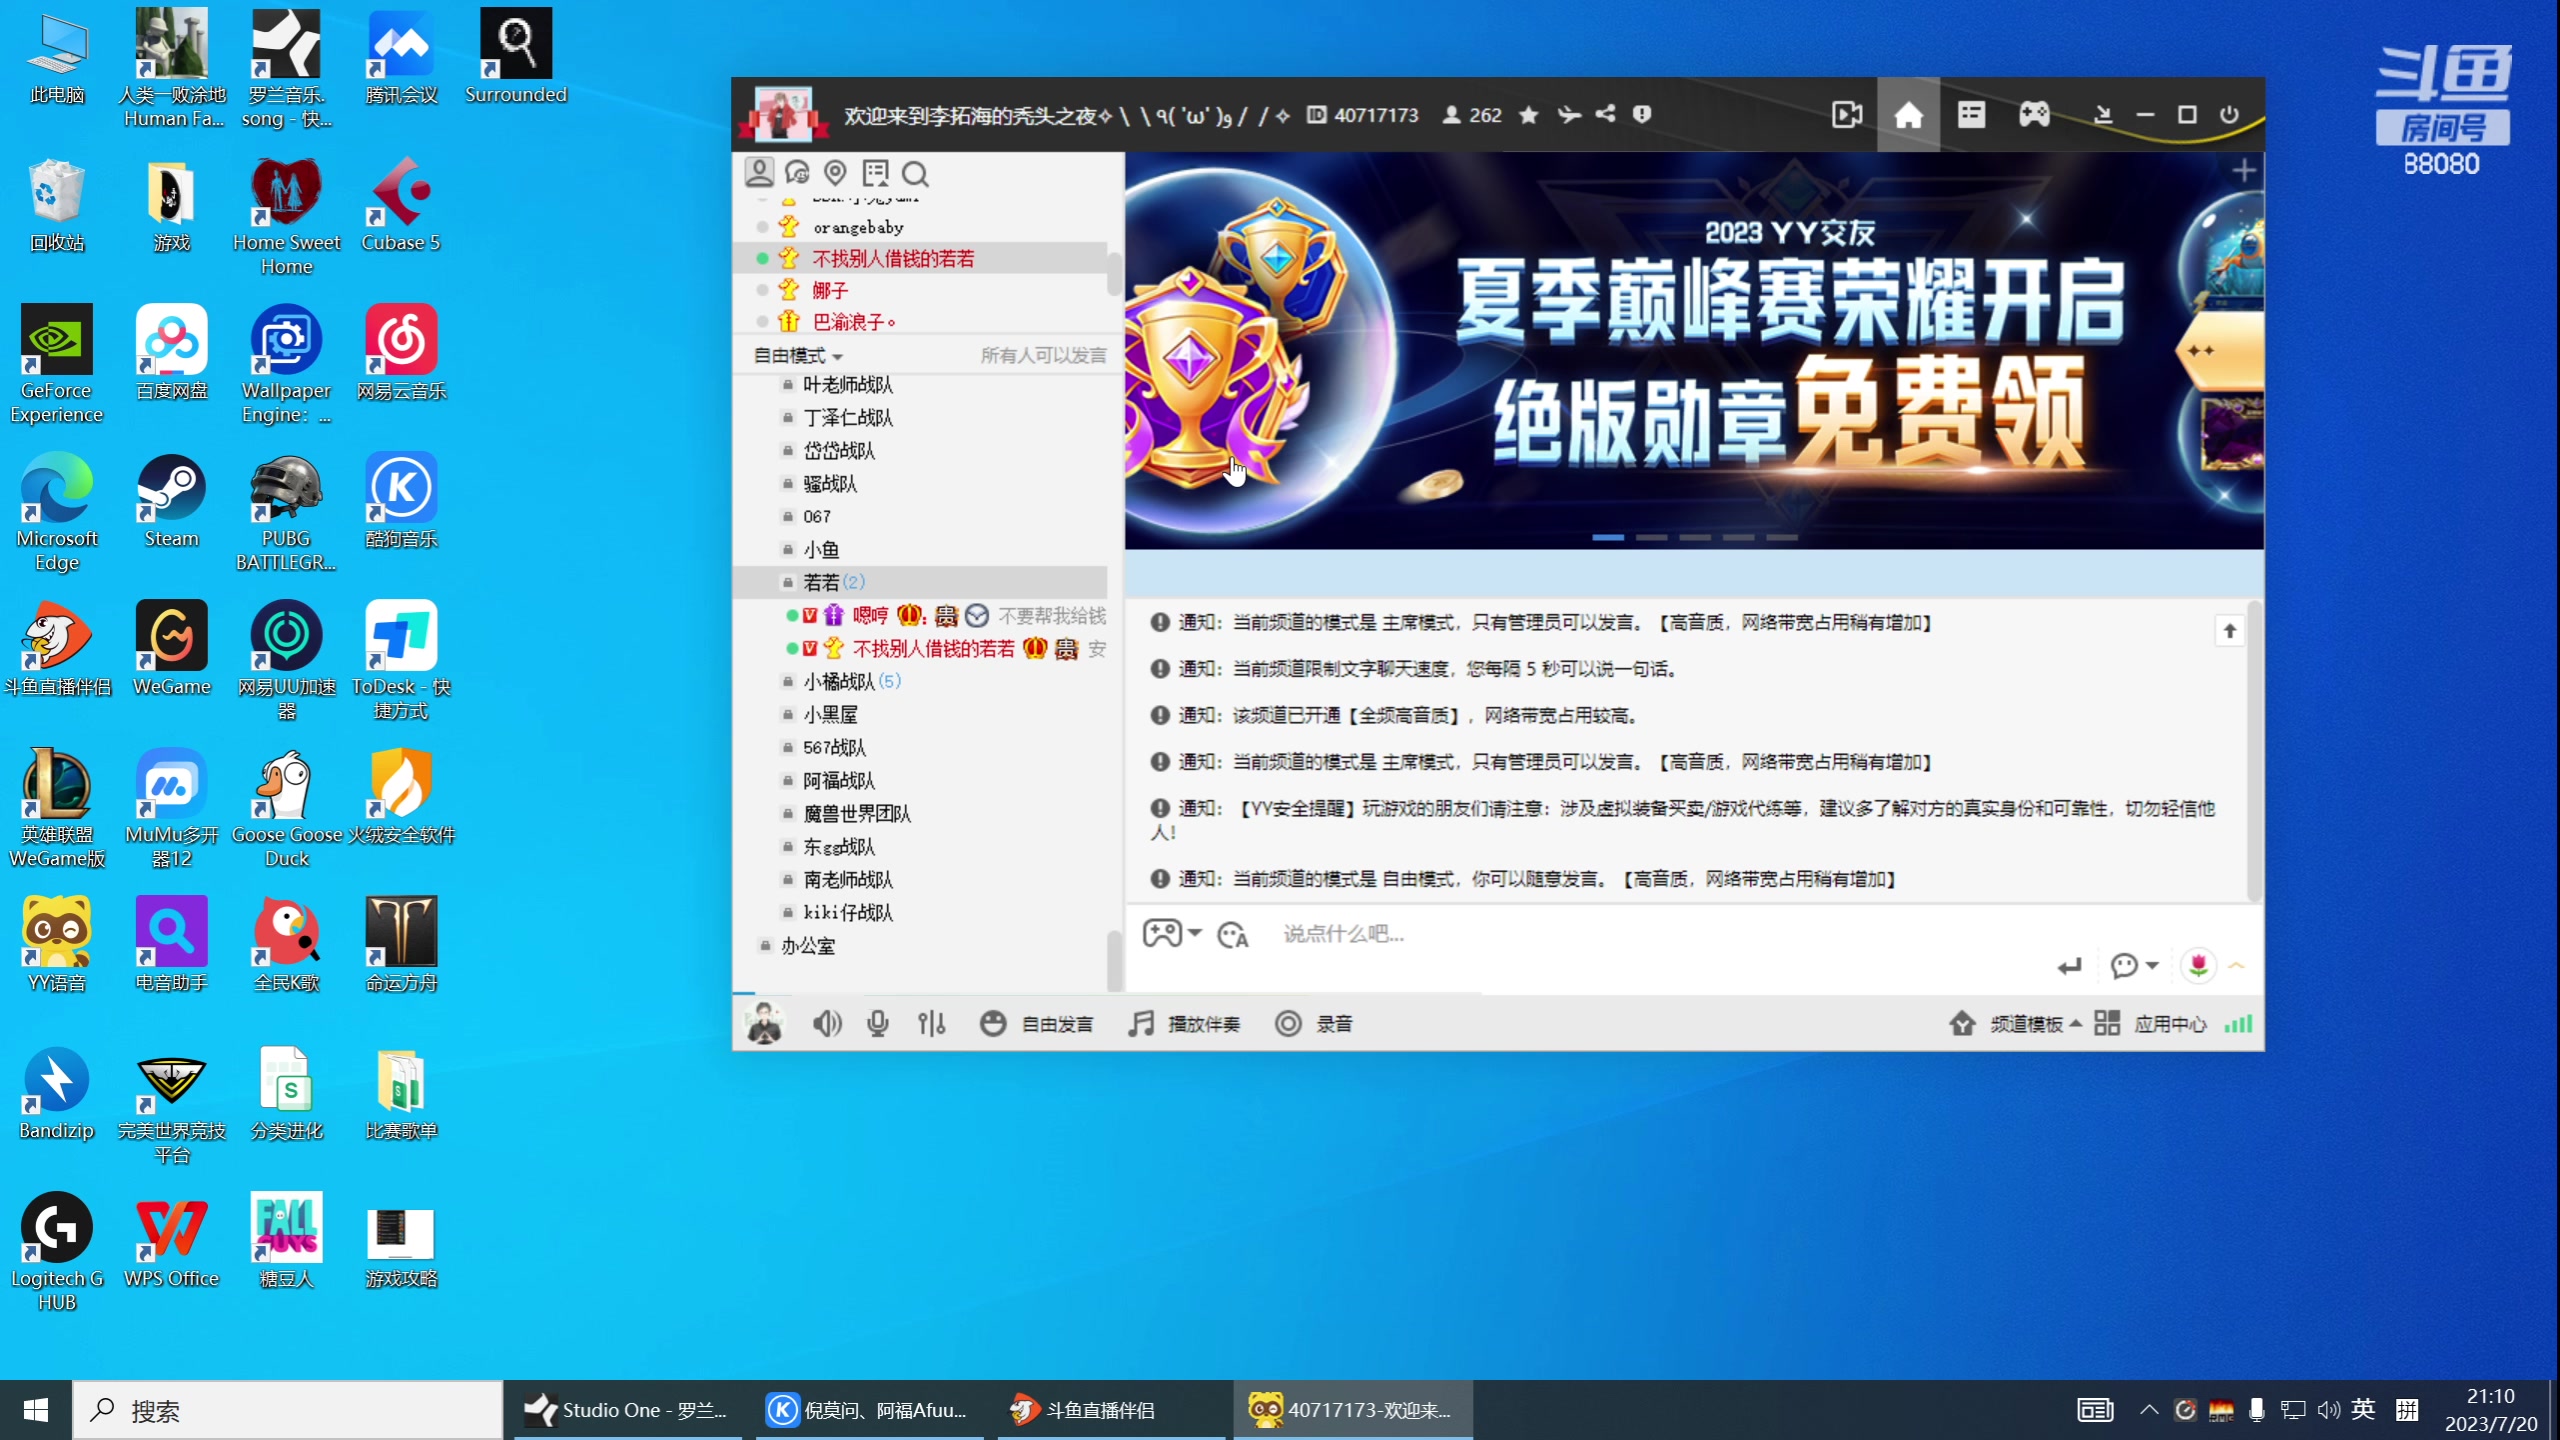
Task: Open the audio mixer settings
Action: click(x=931, y=1023)
